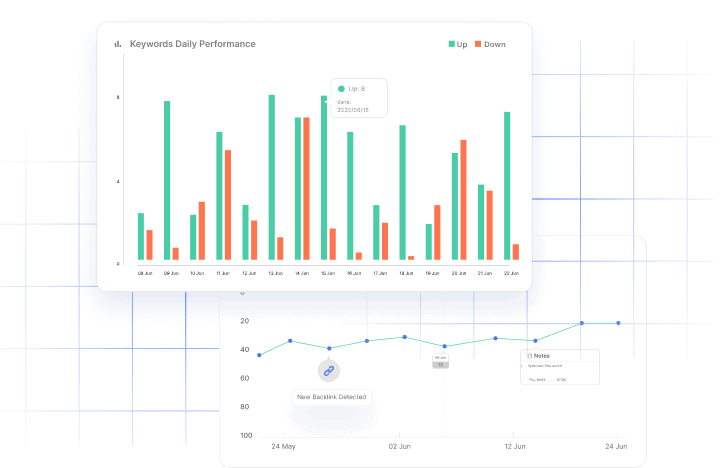726x468 pixels.
Task: Select the orange Down bar for 10 Jun
Action: click(202, 231)
